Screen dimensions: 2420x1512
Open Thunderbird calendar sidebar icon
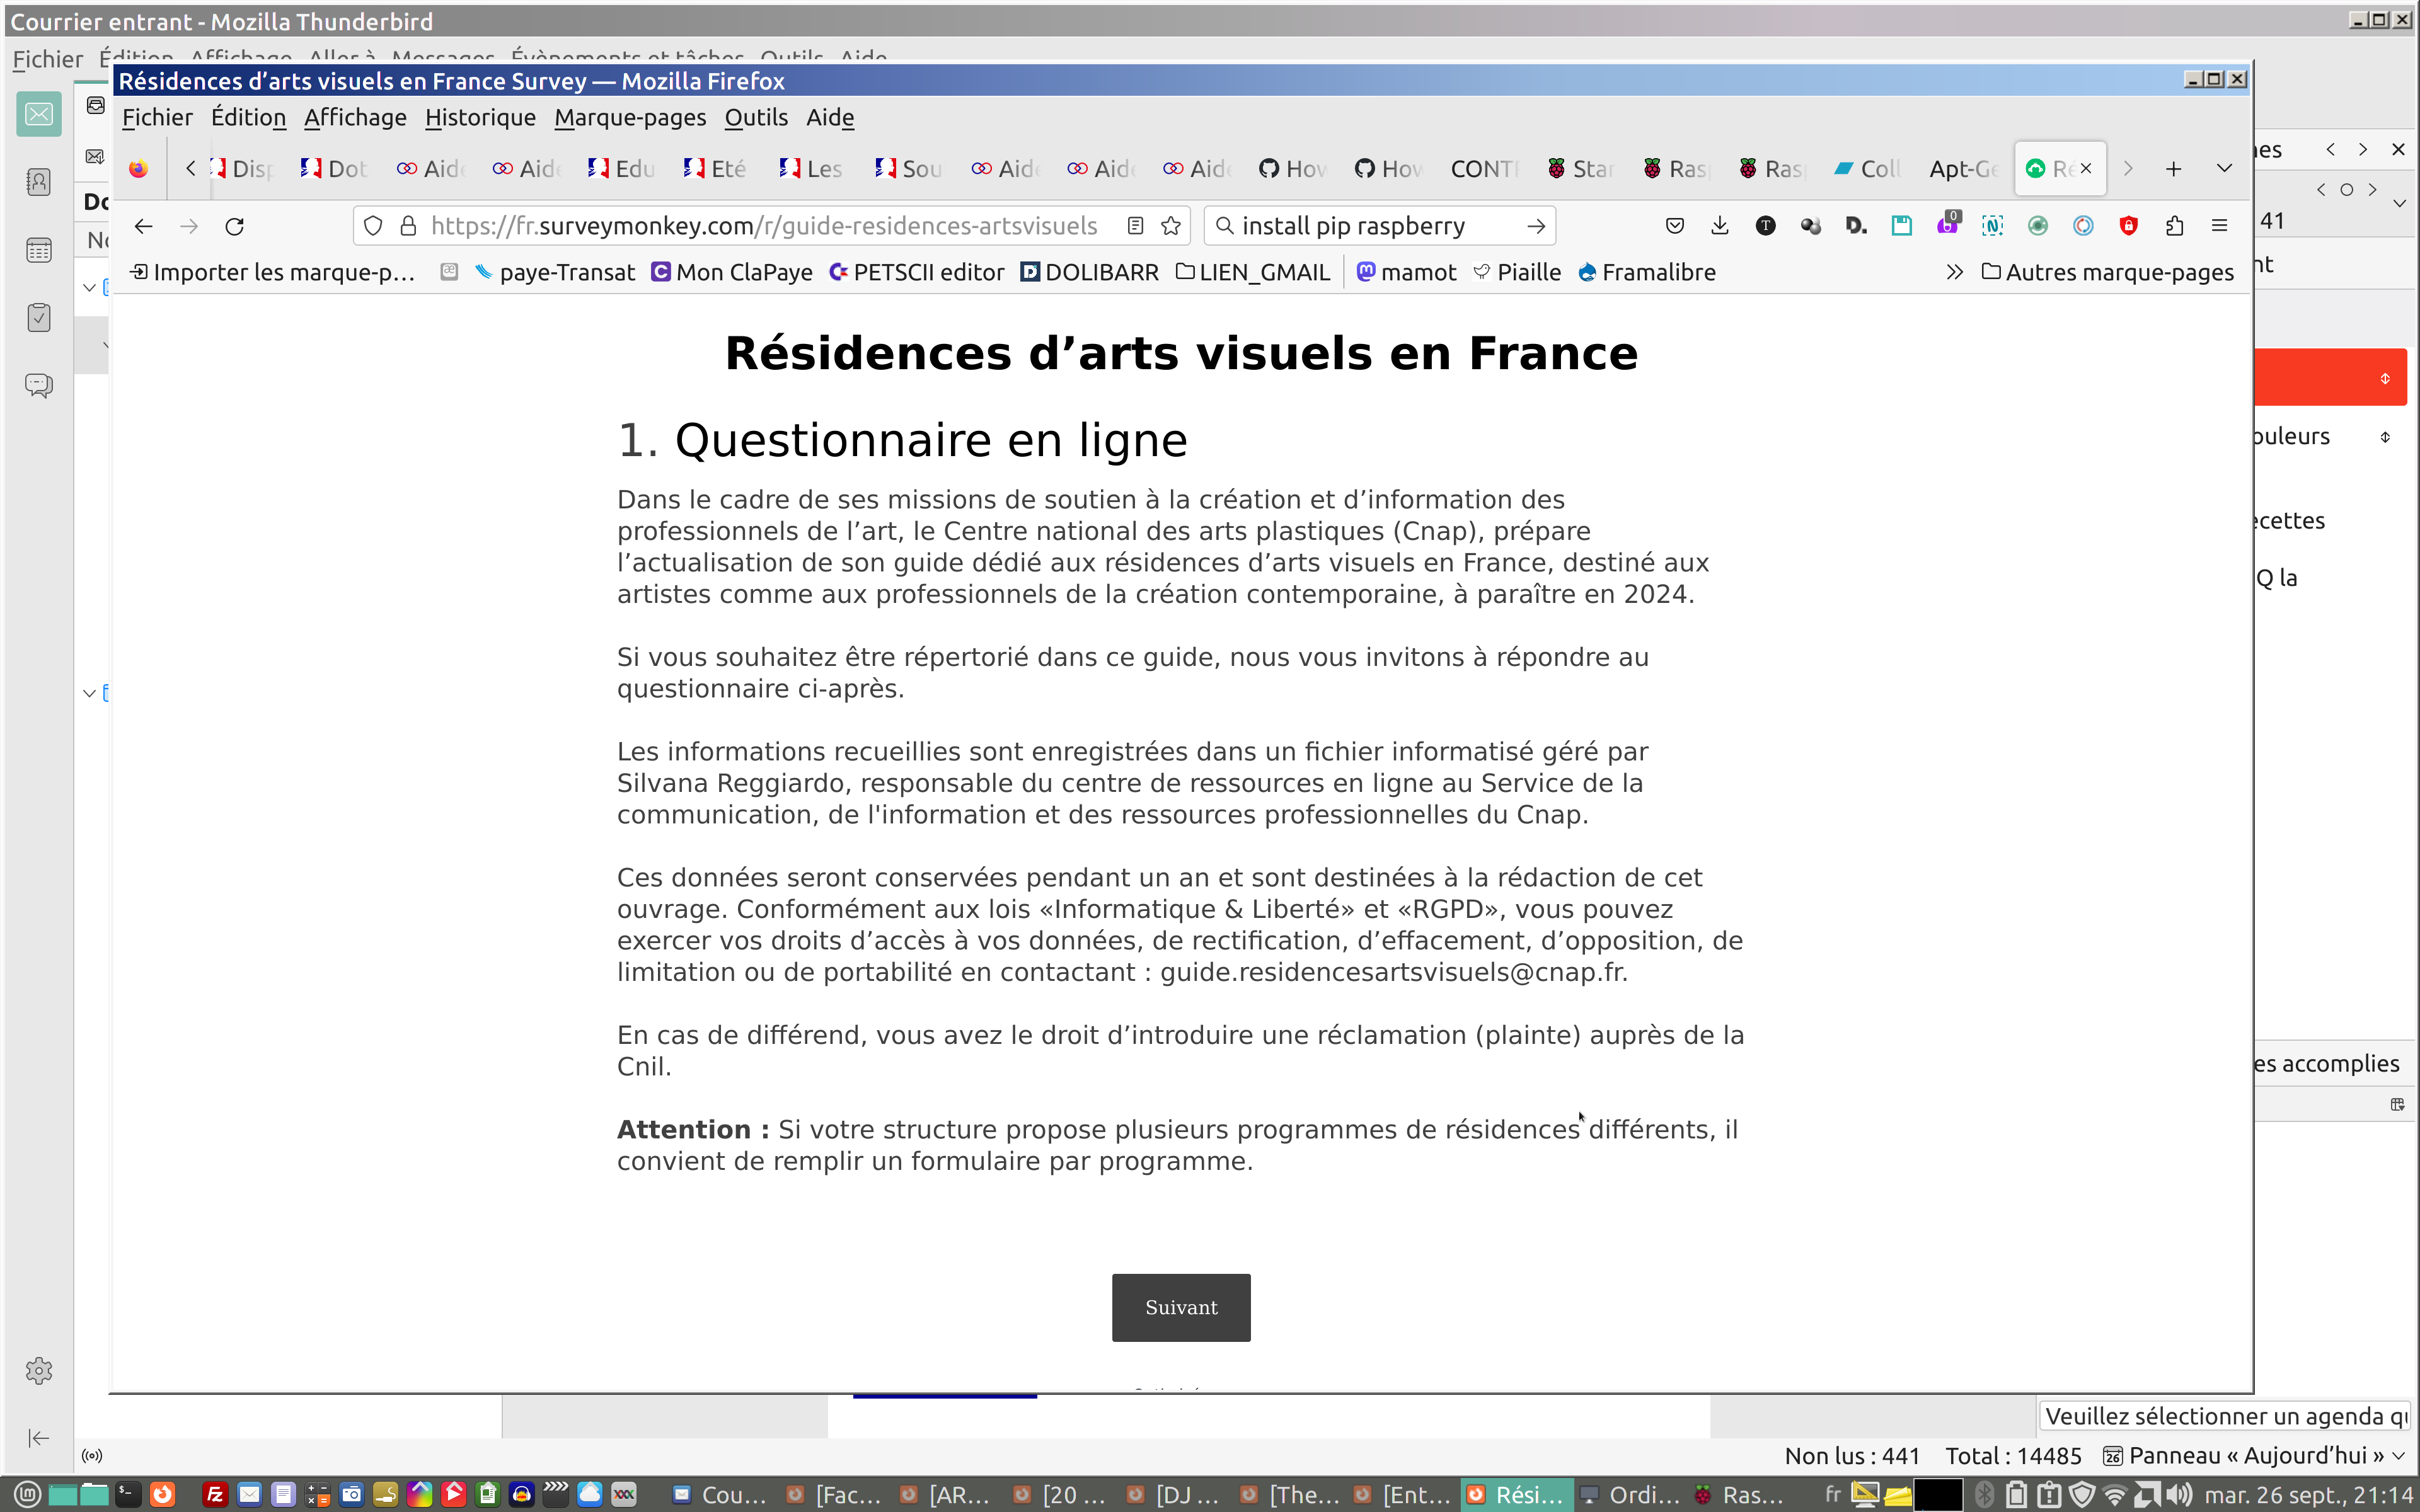click(39, 250)
